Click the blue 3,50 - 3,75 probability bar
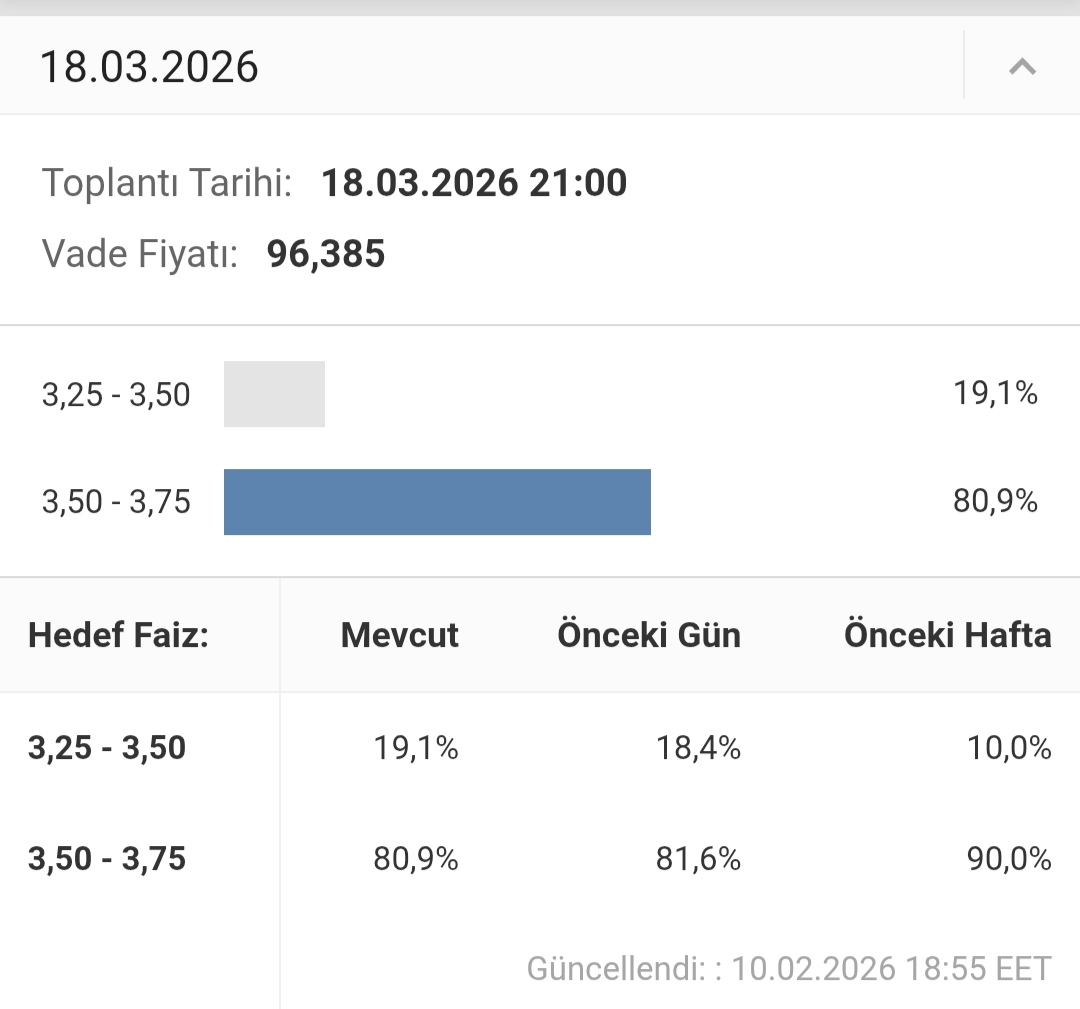The height and width of the screenshot is (1009, 1080). coord(437,502)
